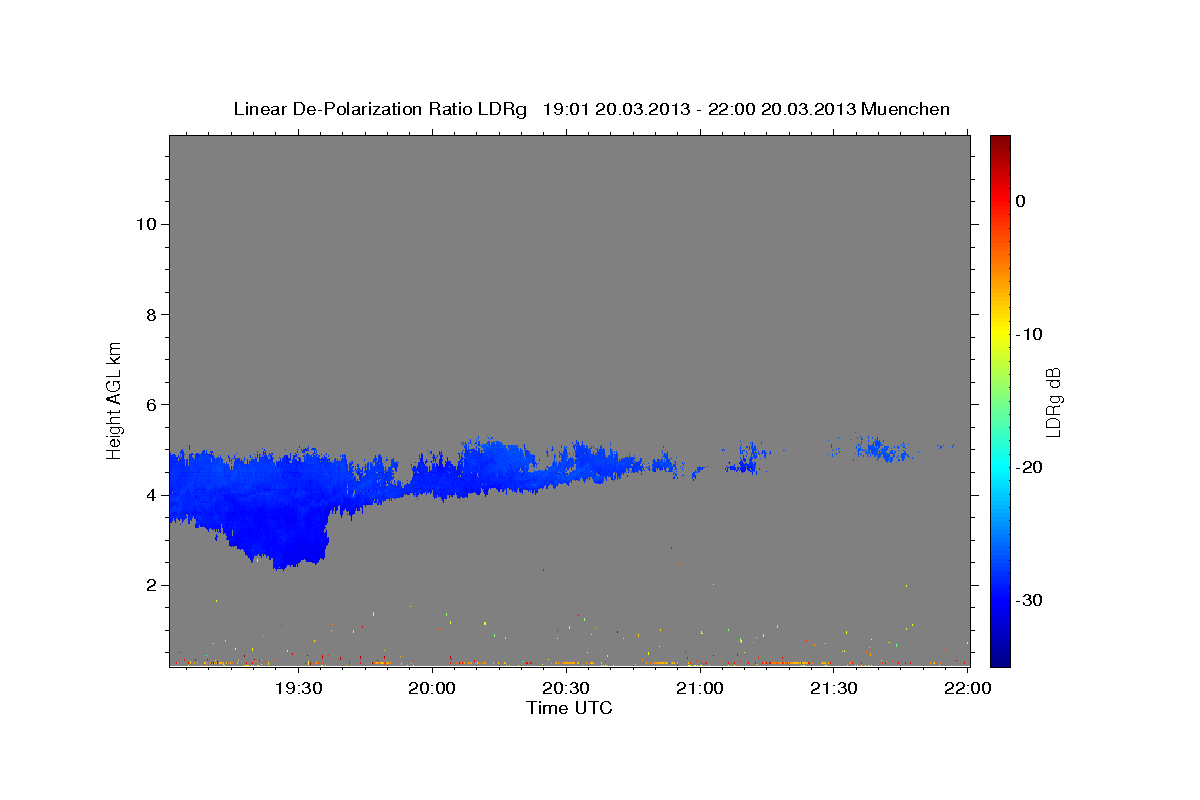This screenshot has width=1200, height=800.
Task: Click the end date '22:00 20.03.2013' in title
Action: click(x=782, y=109)
